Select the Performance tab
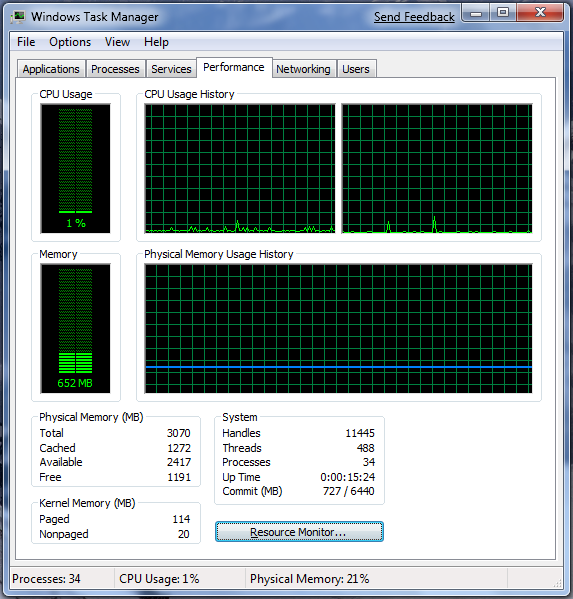Image resolution: width=573 pixels, height=599 pixels. 234,68
